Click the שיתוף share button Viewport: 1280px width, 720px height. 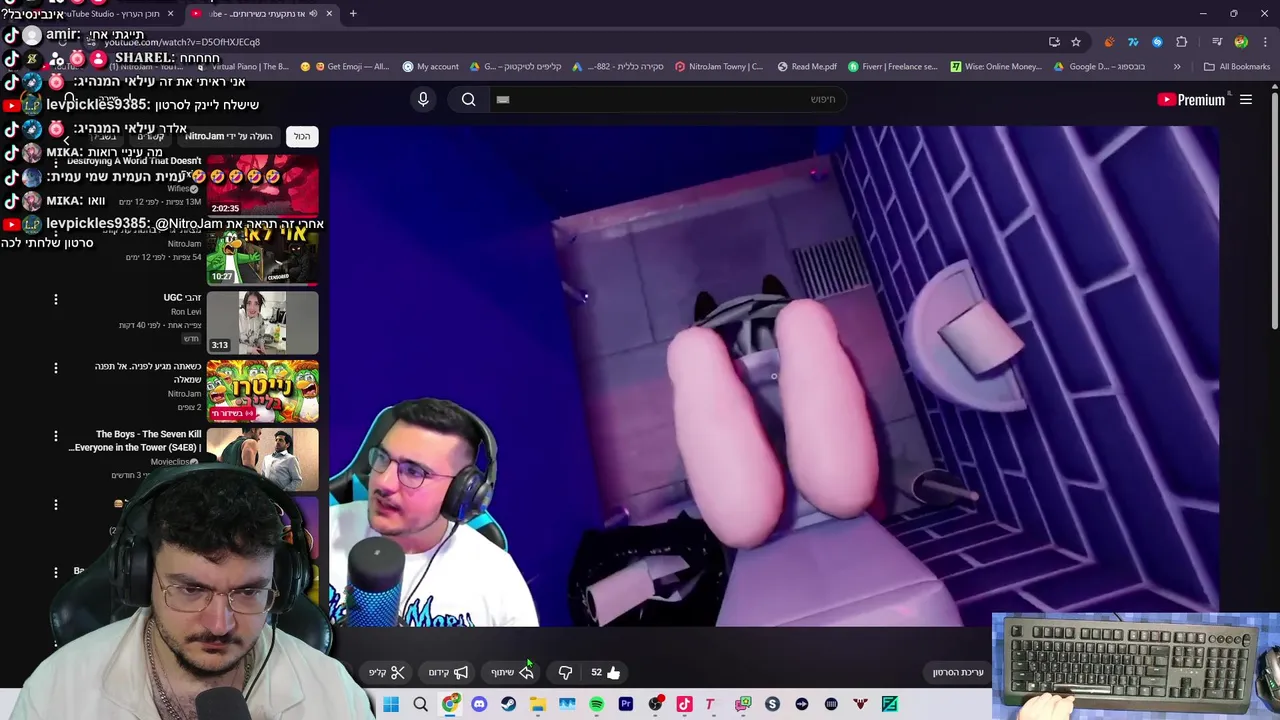pos(512,672)
